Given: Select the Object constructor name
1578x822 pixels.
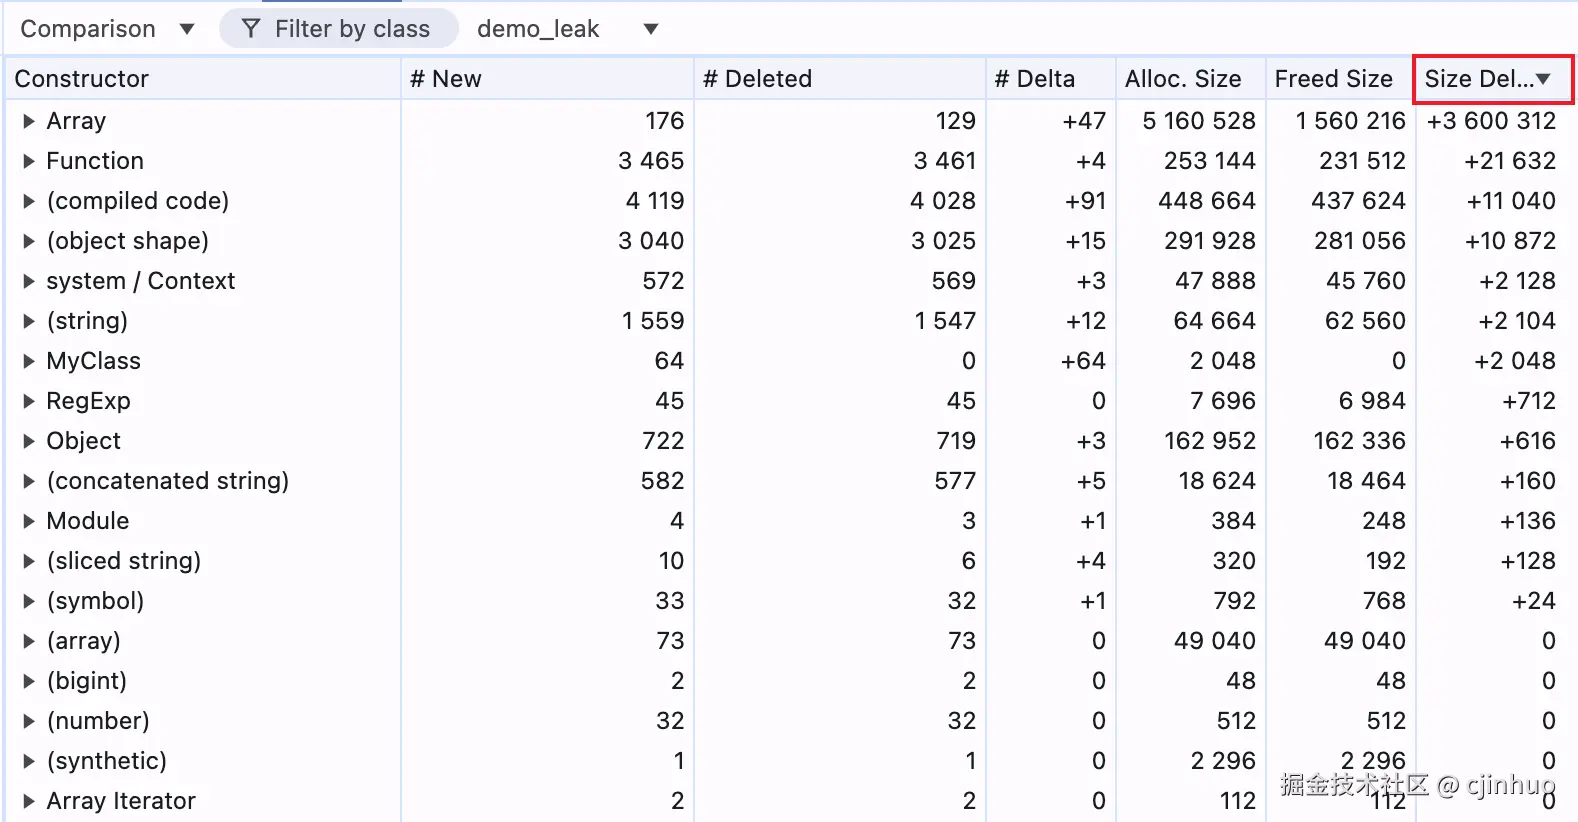Looking at the screenshot, I should 83,441.
